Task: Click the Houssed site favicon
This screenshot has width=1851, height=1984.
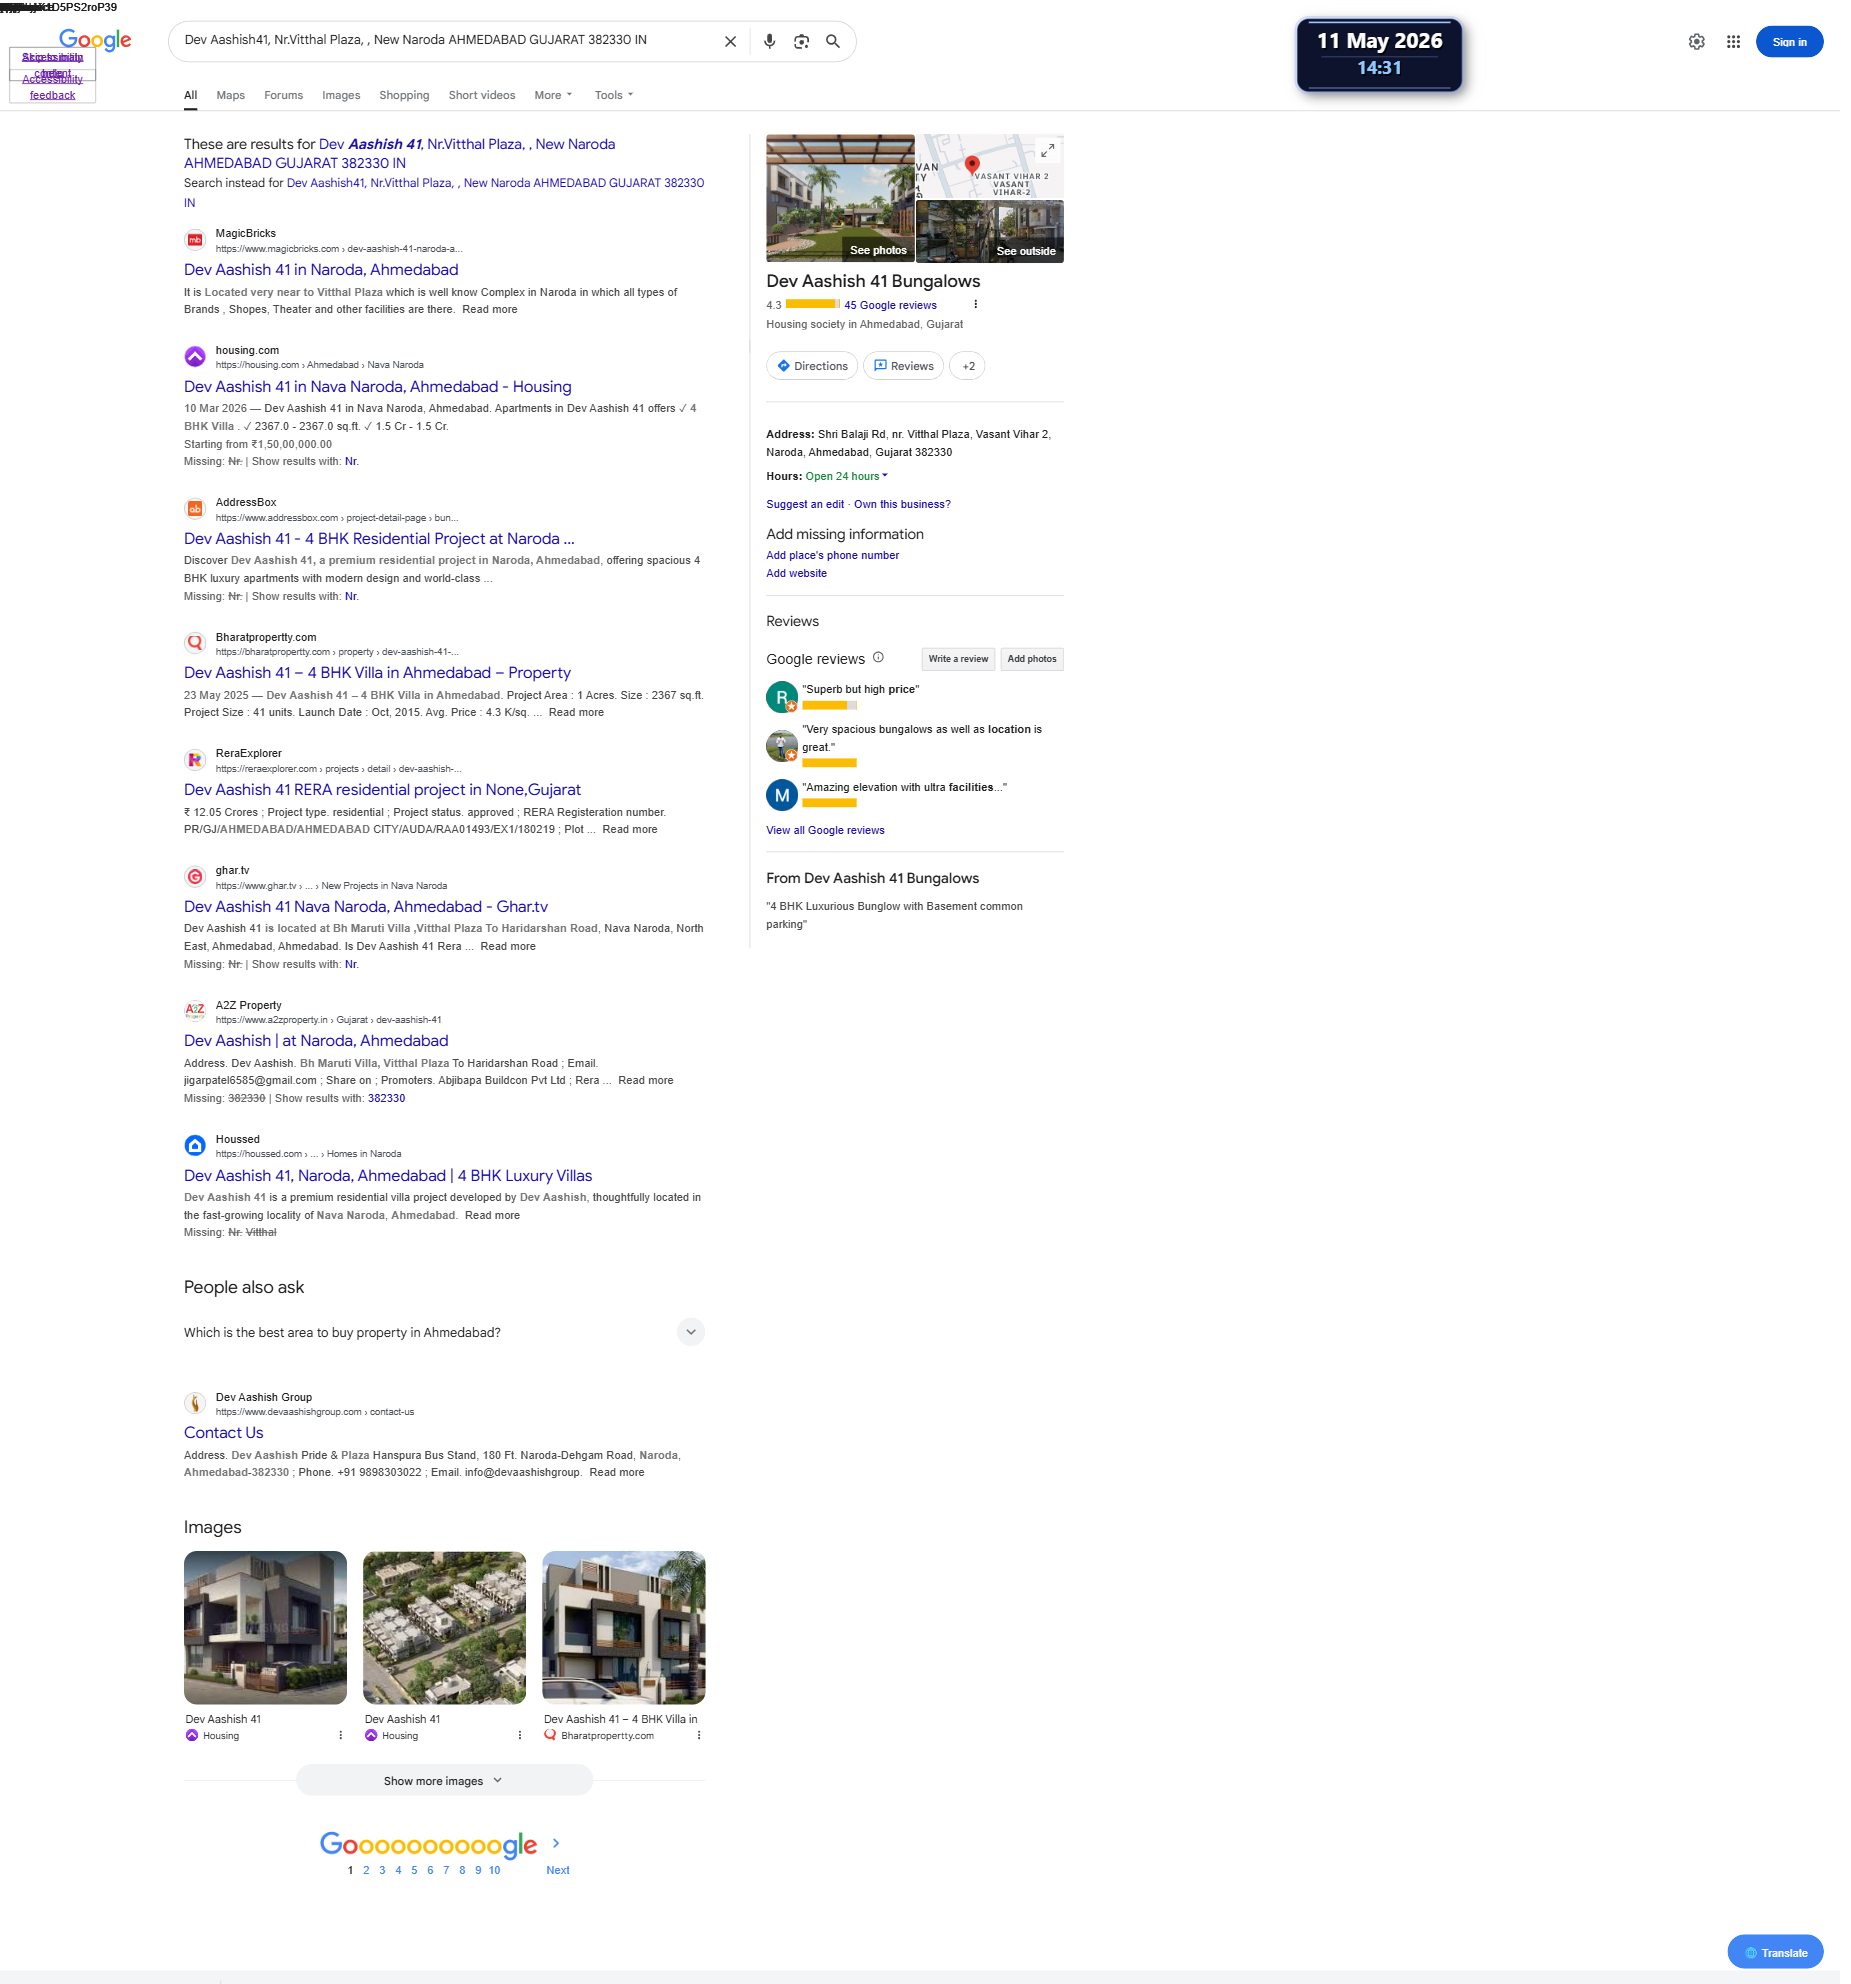Action: click(x=195, y=1146)
